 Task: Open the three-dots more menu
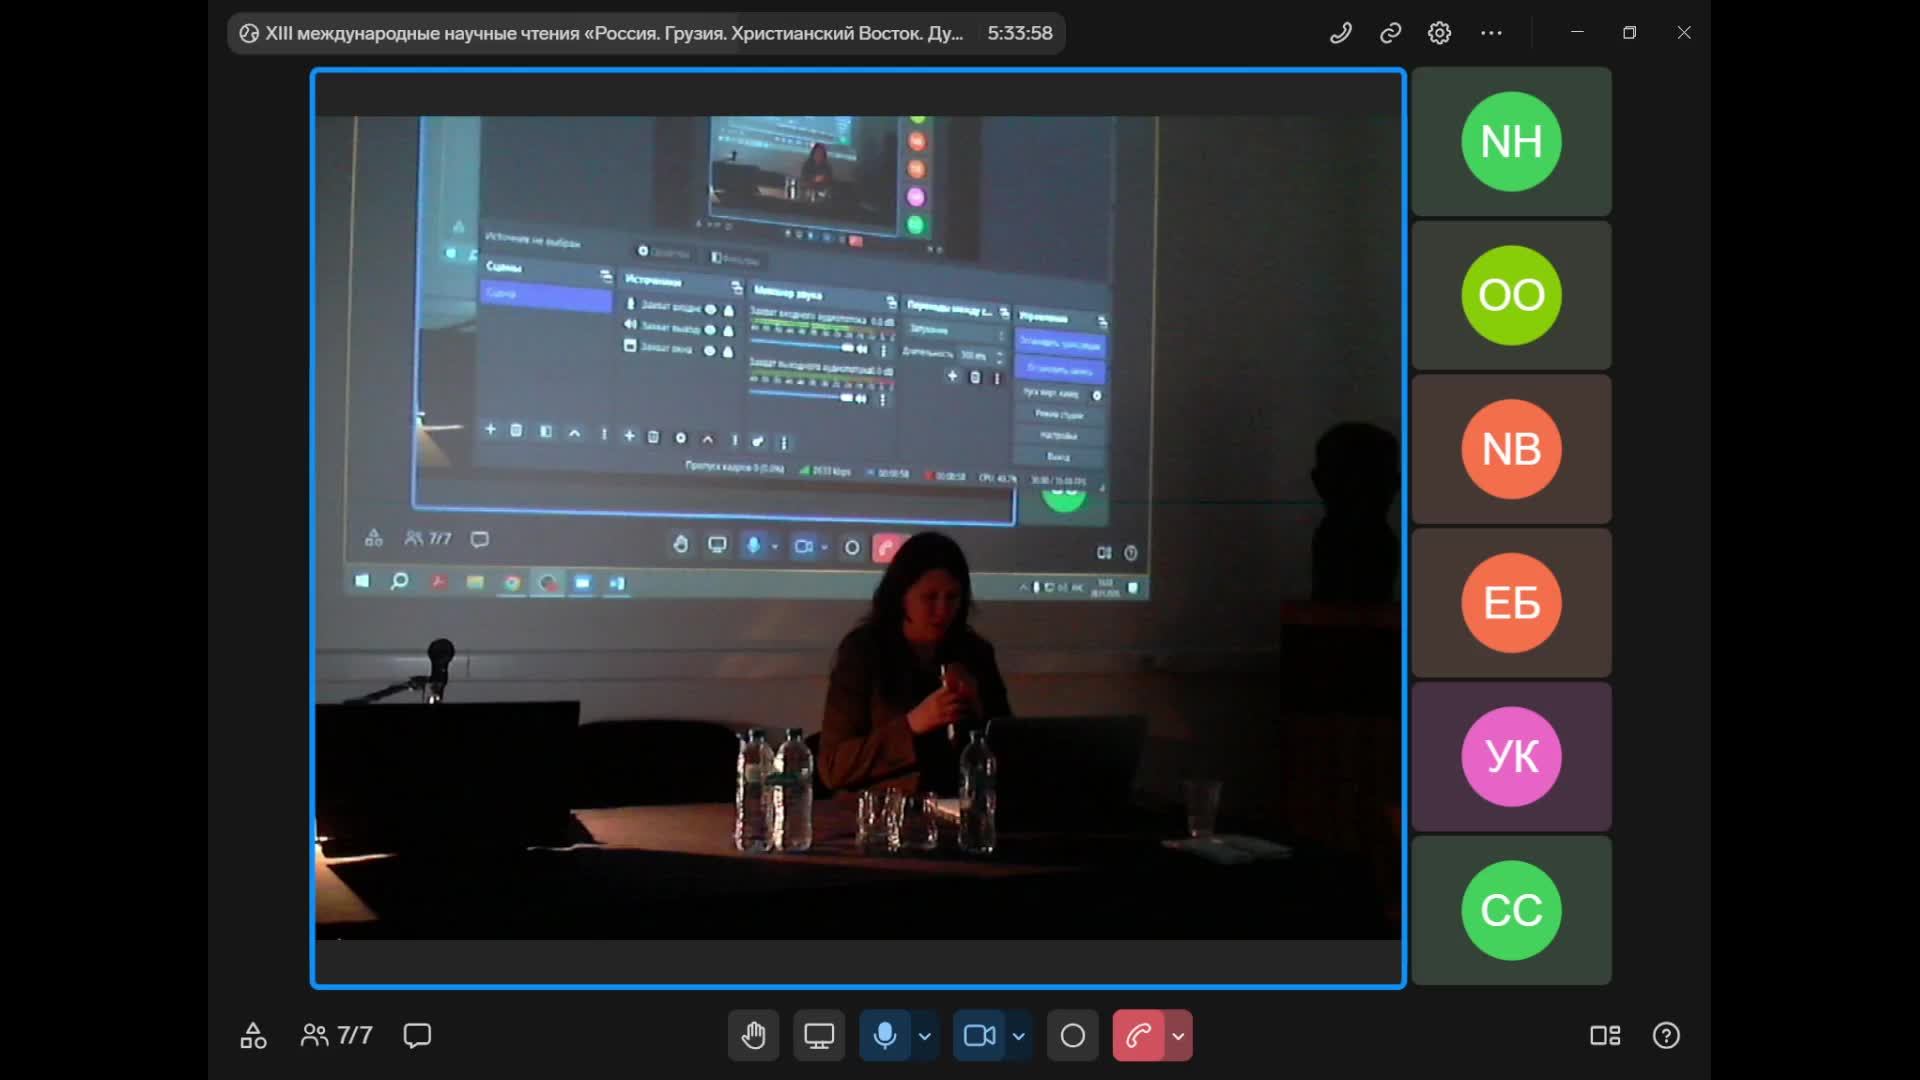point(1491,33)
